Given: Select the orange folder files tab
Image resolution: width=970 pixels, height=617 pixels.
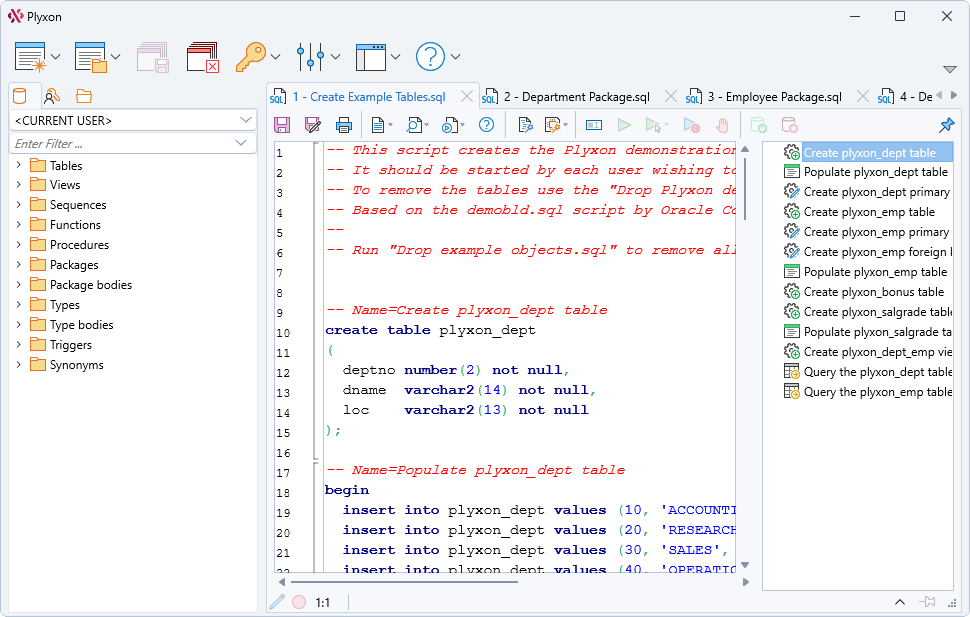Looking at the screenshot, I should [x=84, y=96].
